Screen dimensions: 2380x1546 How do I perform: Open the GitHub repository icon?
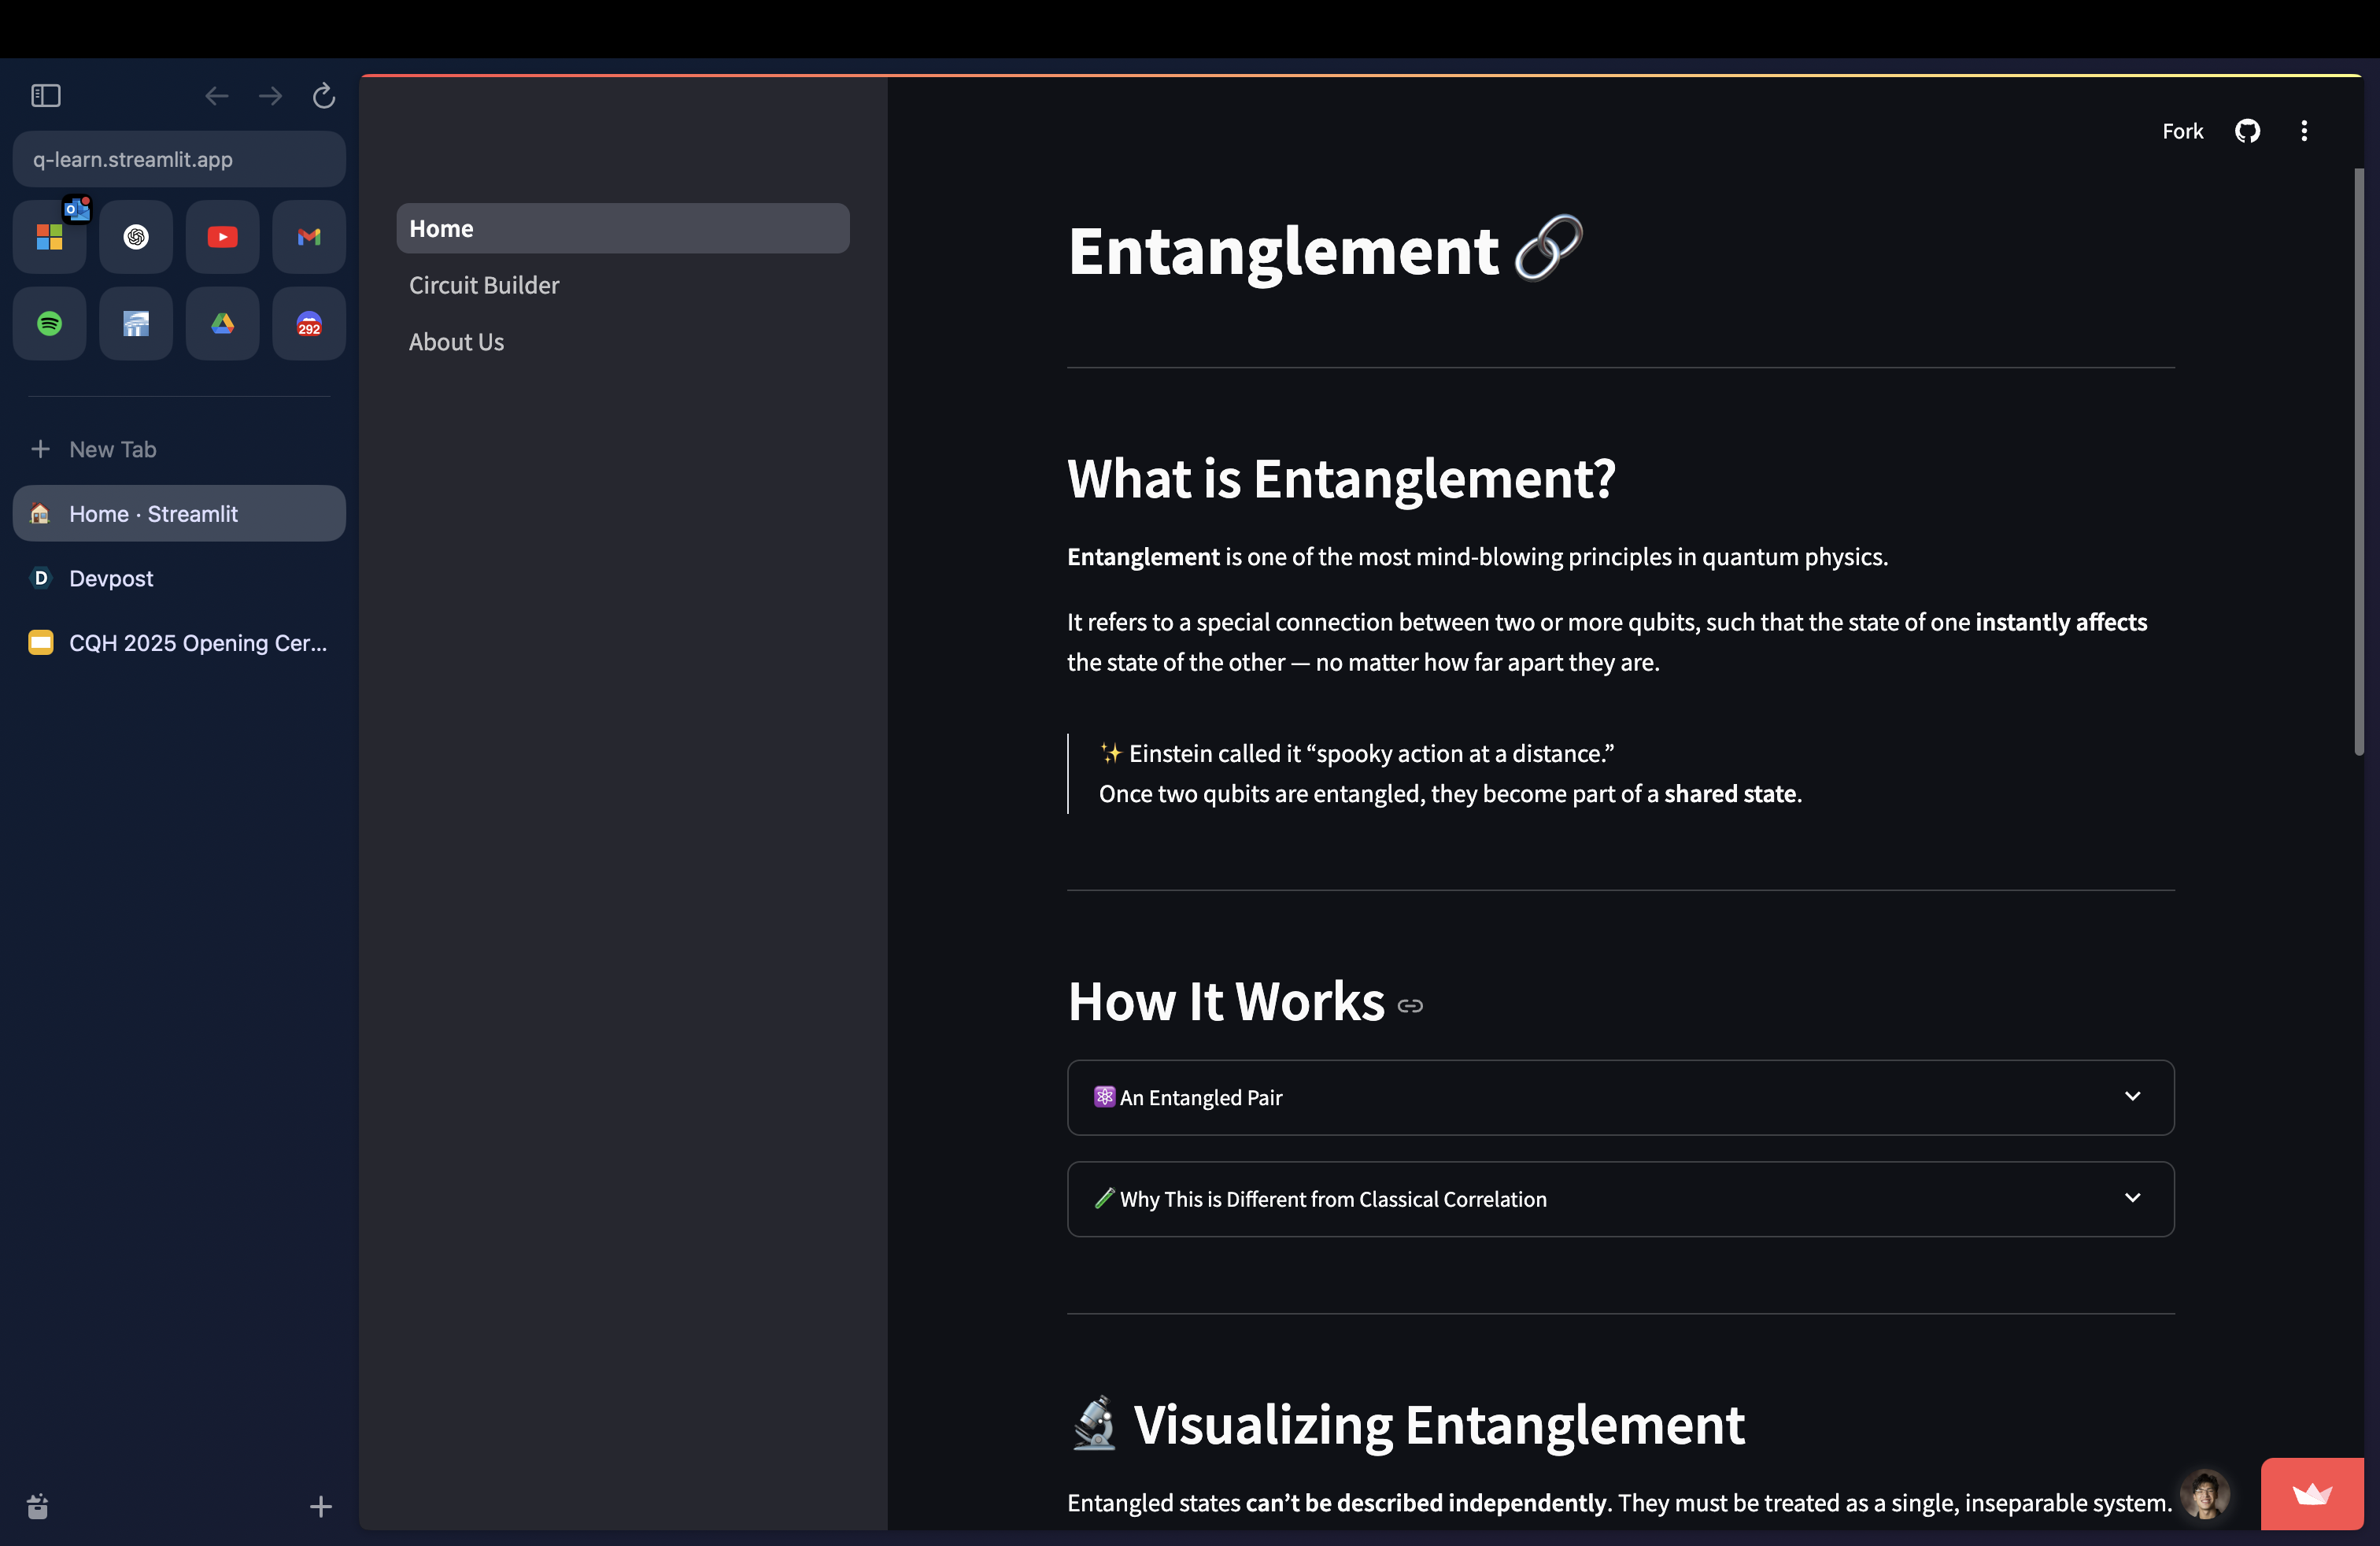(2247, 131)
